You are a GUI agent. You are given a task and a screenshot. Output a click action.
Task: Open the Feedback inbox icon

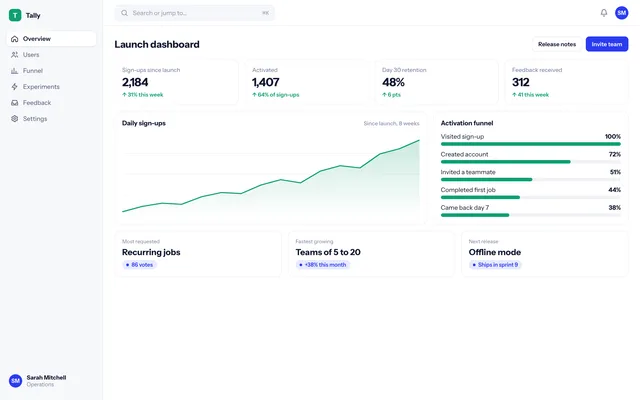(15, 103)
